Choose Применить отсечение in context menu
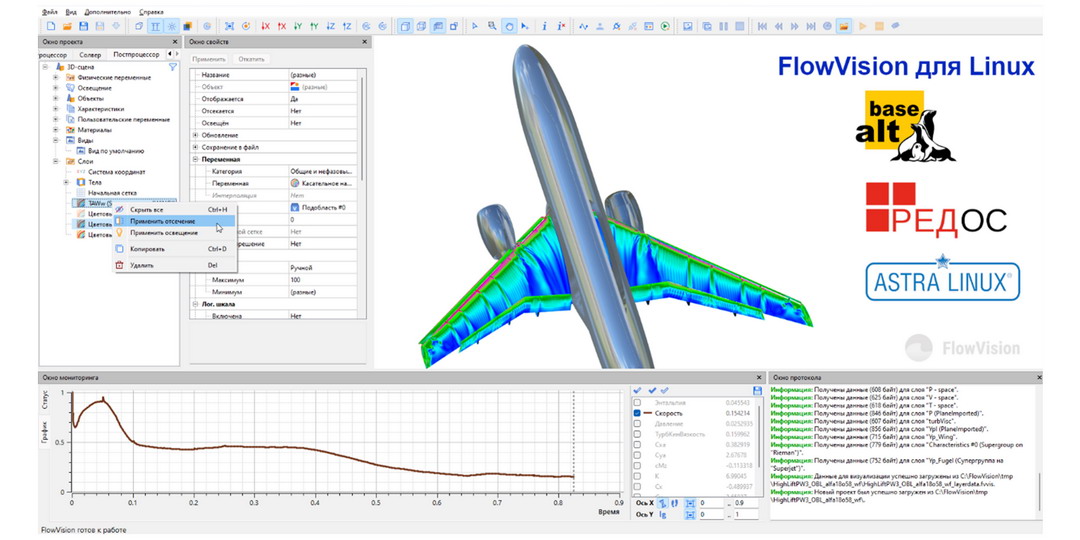Screen dimensions: 1080x540 174,221
